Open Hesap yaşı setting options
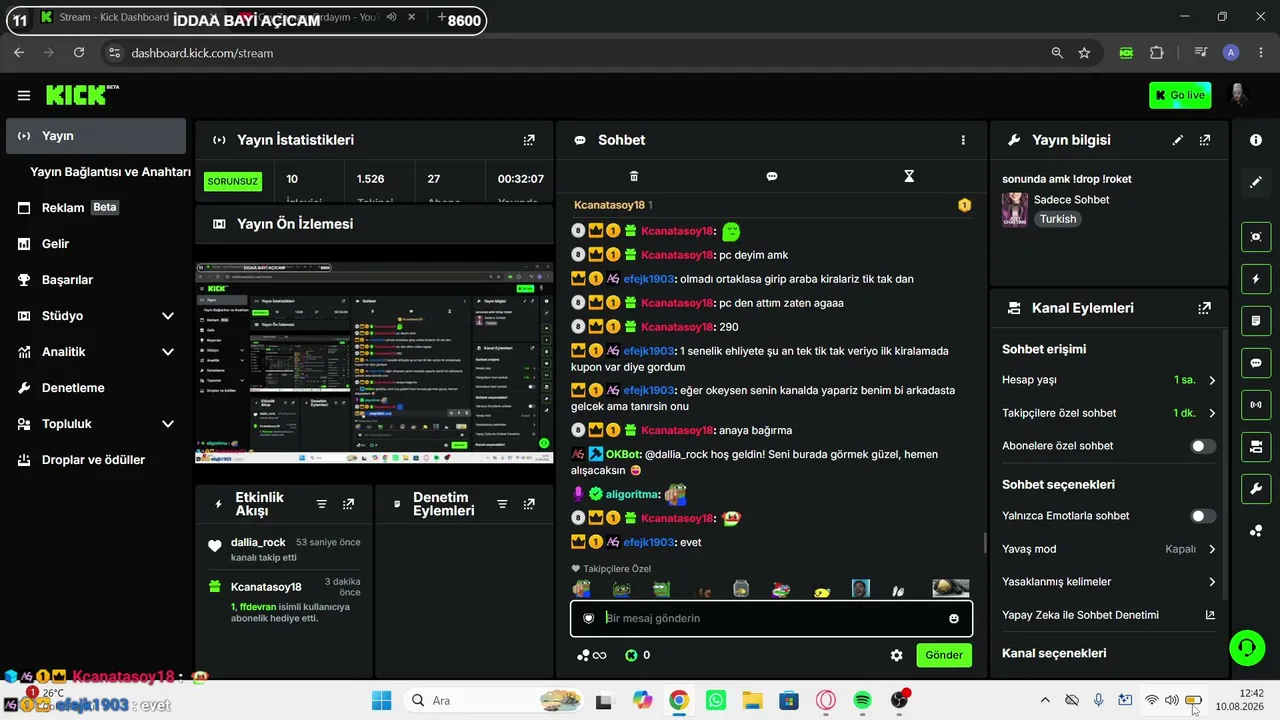 [1109, 380]
